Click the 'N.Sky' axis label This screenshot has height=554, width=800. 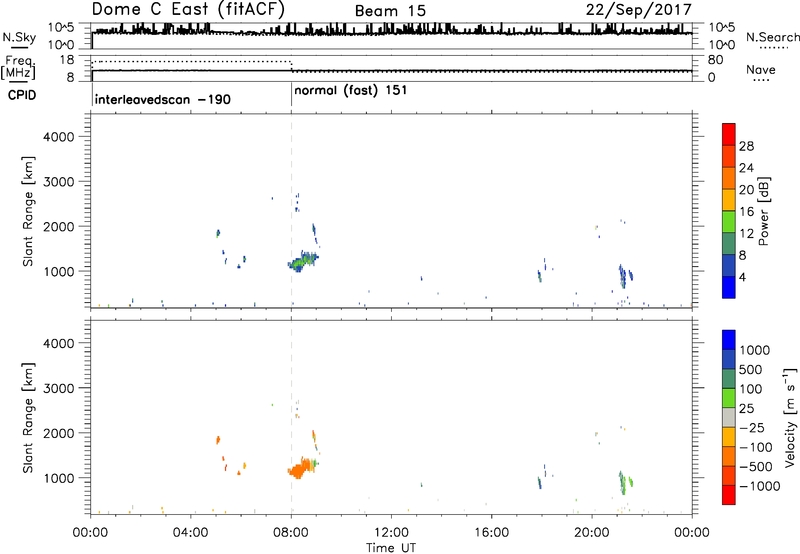click(19, 37)
